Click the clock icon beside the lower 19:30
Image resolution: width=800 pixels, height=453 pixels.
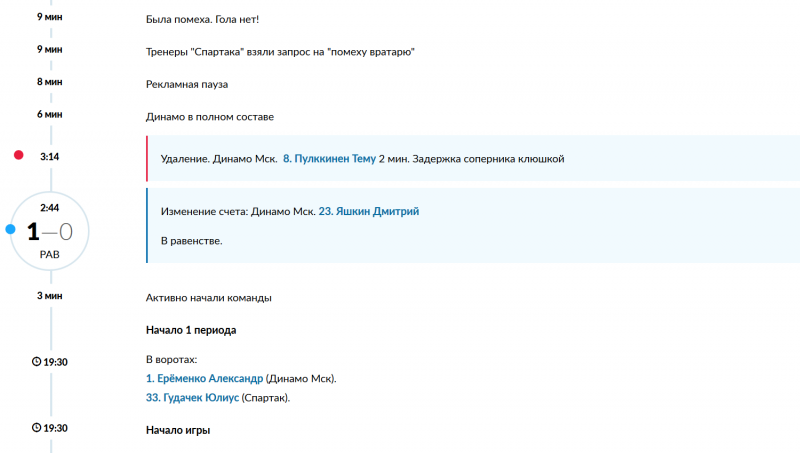36,427
